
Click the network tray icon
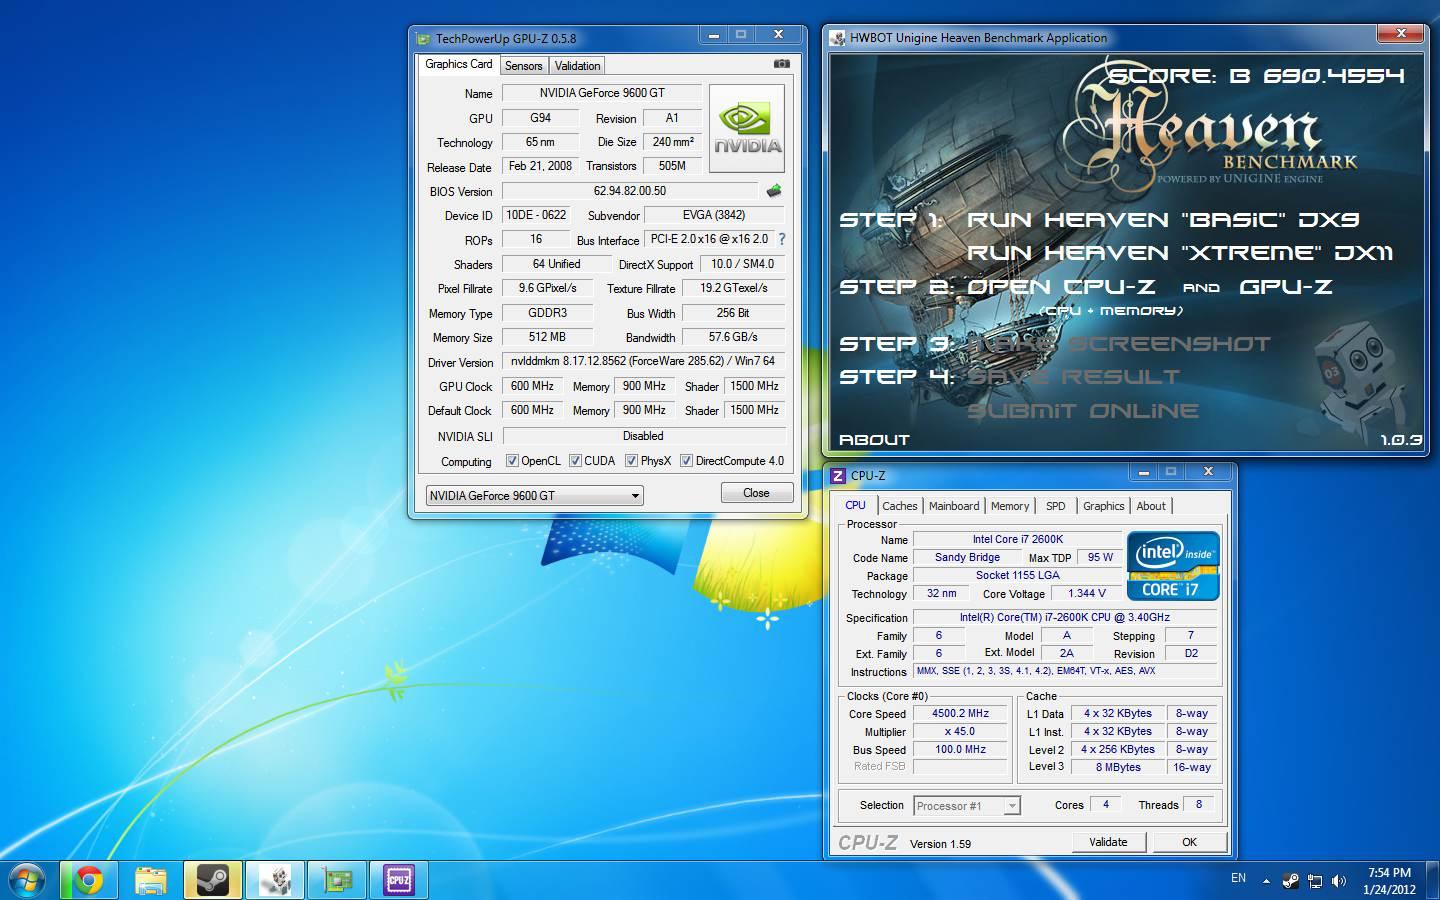[x=1315, y=880]
